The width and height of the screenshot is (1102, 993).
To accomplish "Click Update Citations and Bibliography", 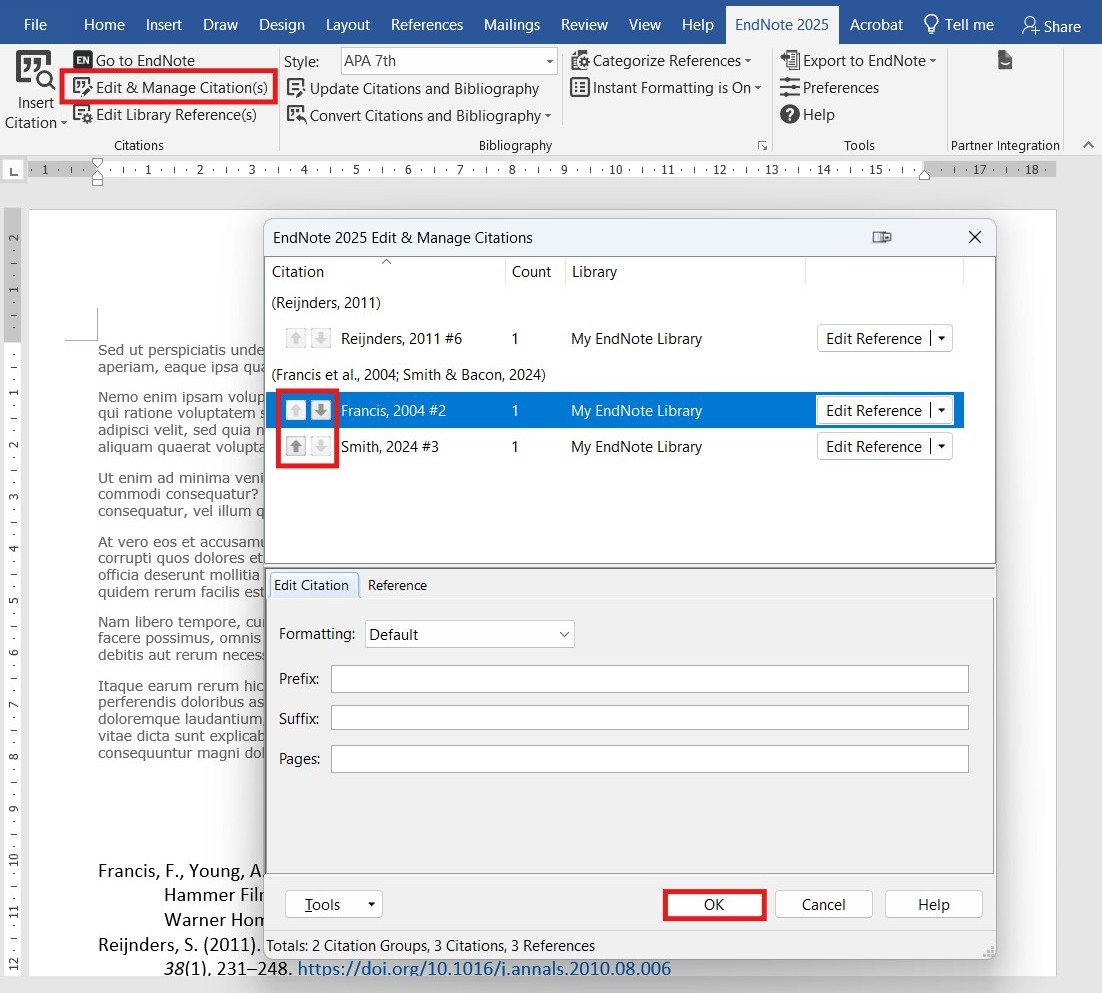I will (x=413, y=89).
